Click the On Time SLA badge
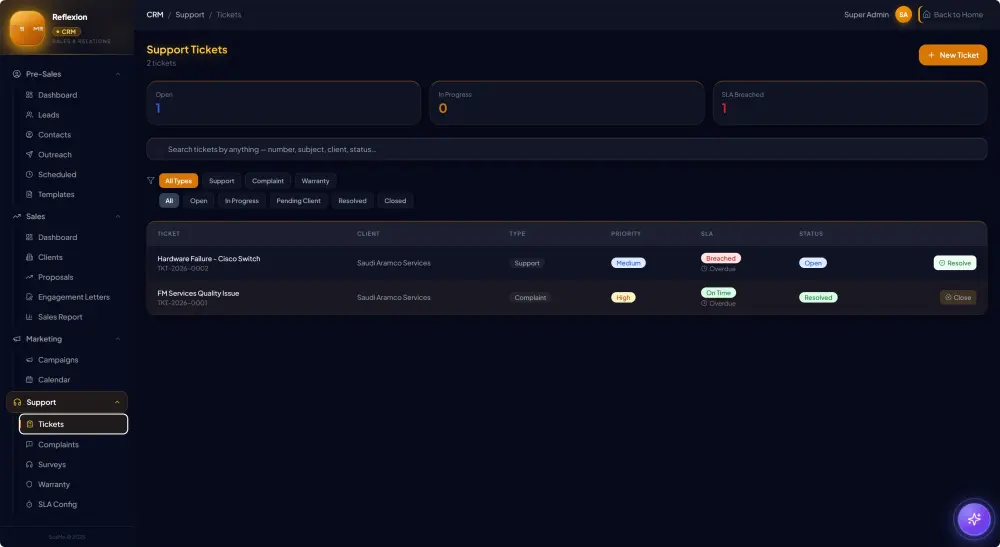Viewport: 1000px width, 547px height. (x=718, y=293)
